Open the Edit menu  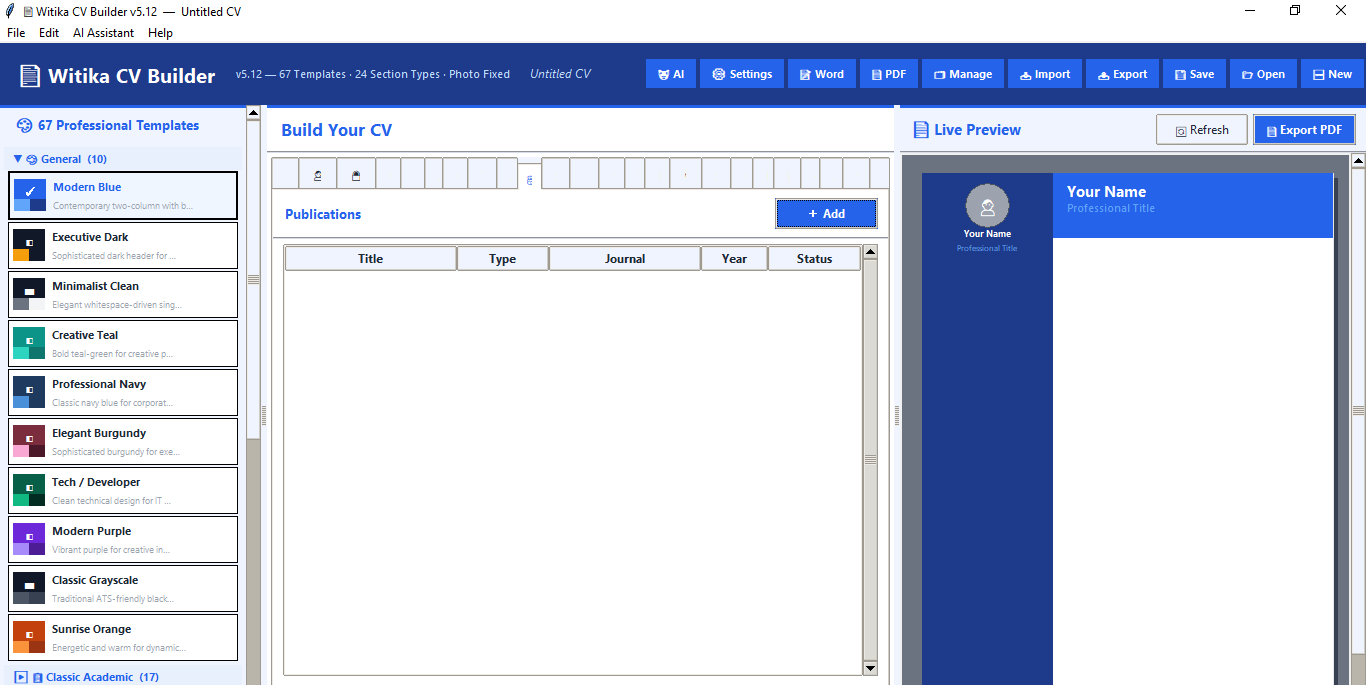pos(49,33)
